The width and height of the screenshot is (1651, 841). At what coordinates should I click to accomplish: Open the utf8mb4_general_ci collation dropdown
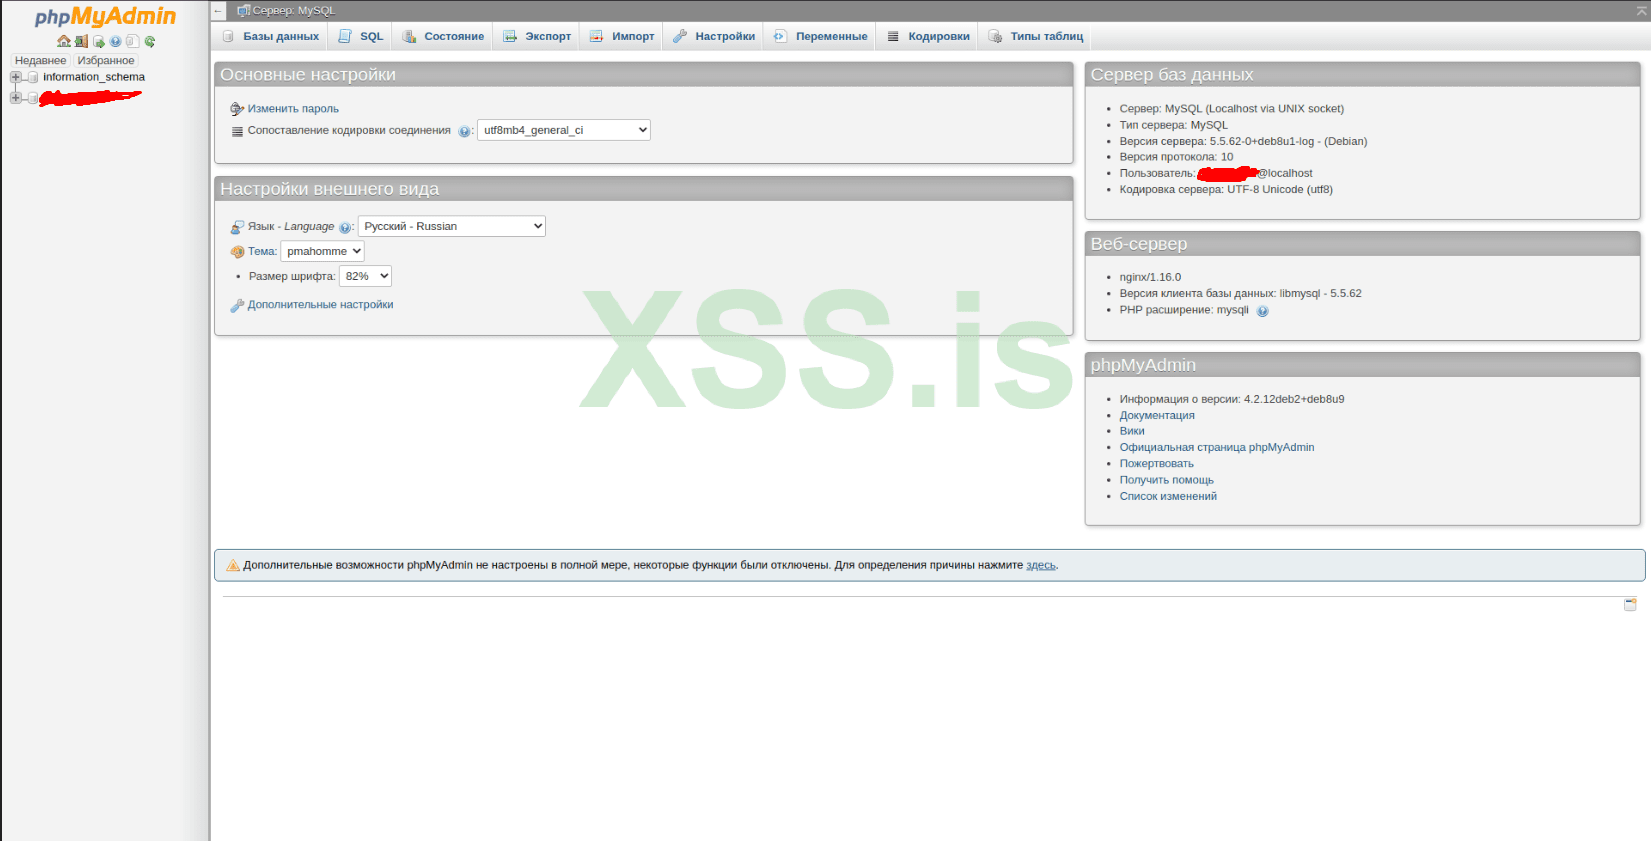click(564, 130)
